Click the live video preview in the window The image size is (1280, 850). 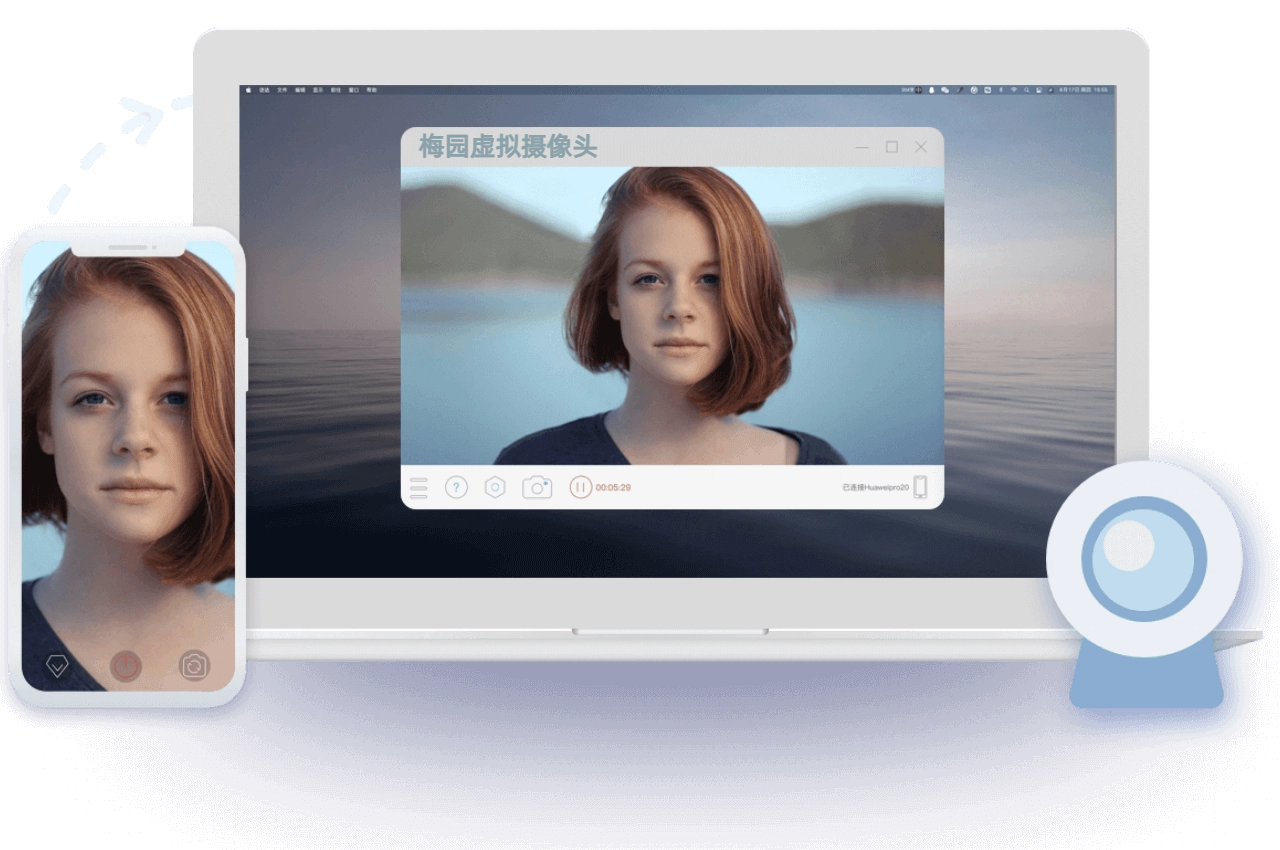[x=672, y=315]
